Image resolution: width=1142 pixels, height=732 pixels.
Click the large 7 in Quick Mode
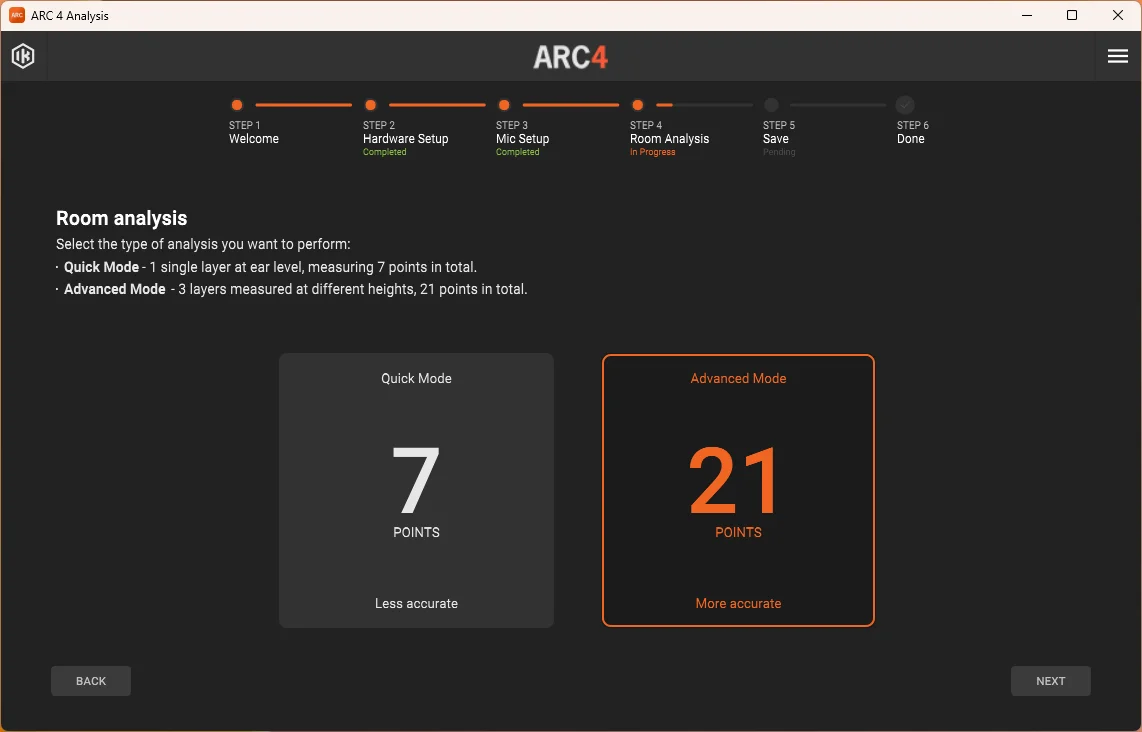pyautogui.click(x=416, y=480)
